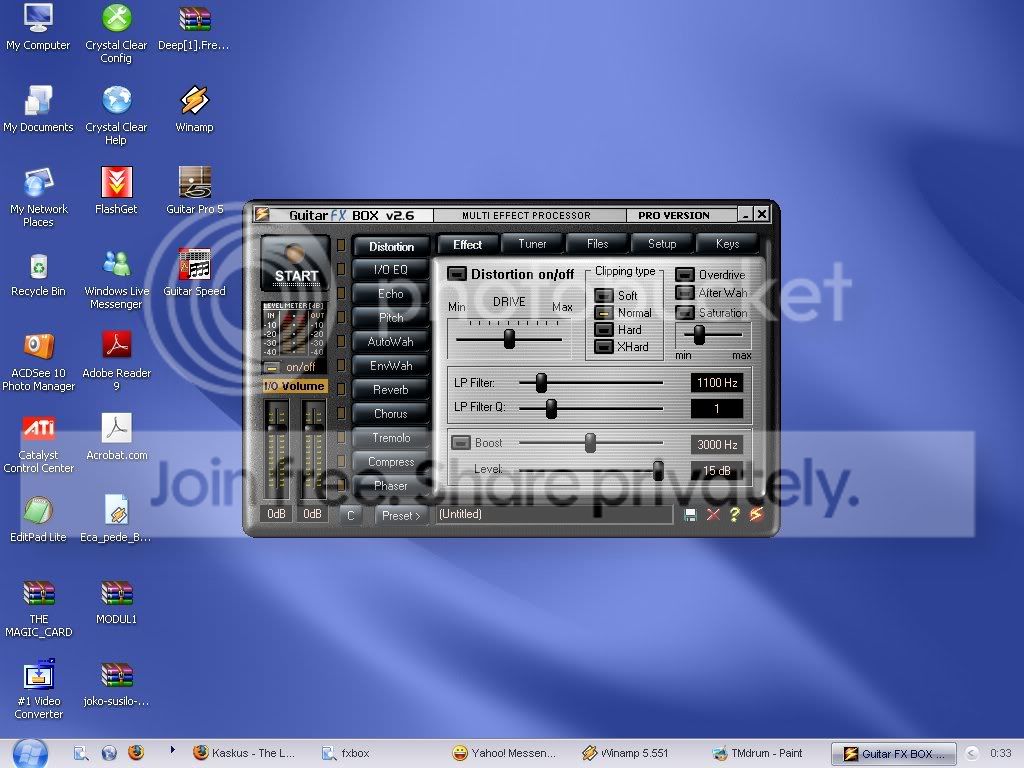Click the LP Filter slider handle
Screen dimensions: 1024x768
[541, 383]
